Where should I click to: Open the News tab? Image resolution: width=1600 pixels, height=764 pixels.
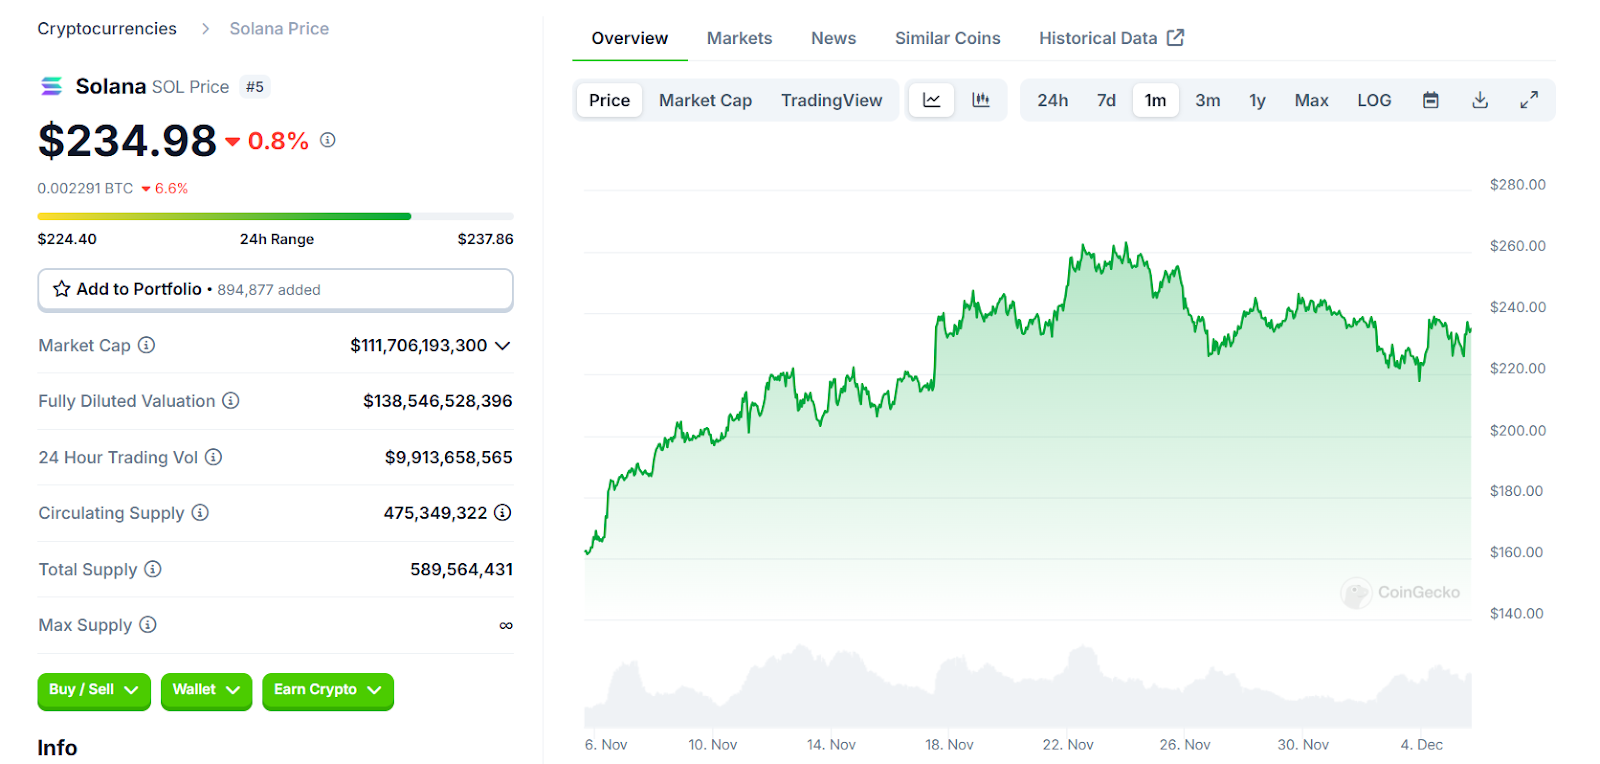pyautogui.click(x=833, y=38)
